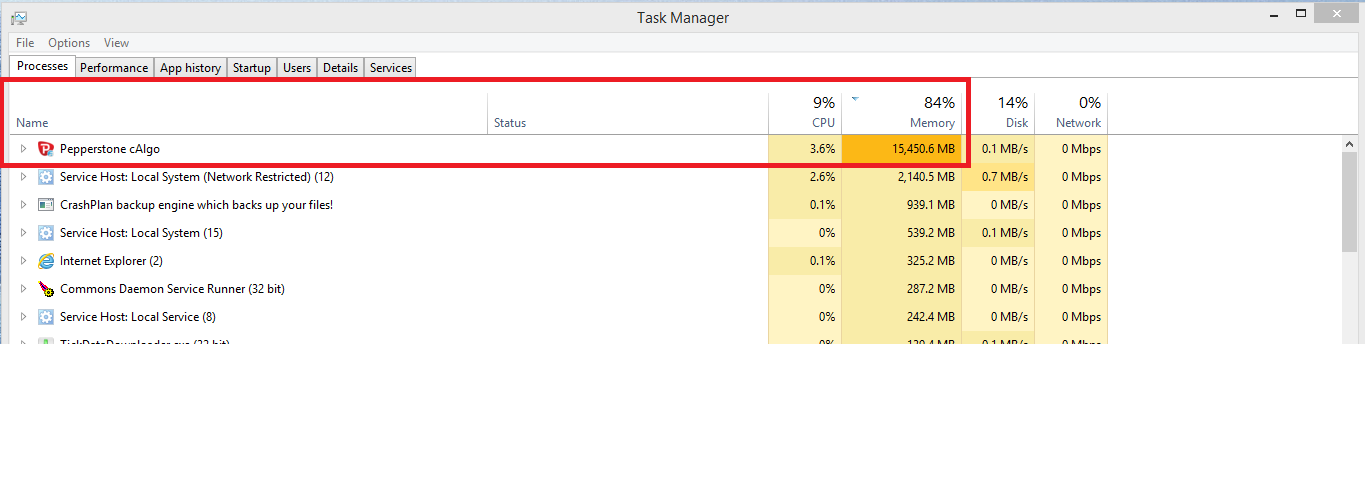Click the Service Host: Local System (Network Restricted) gear icon

[x=45, y=177]
